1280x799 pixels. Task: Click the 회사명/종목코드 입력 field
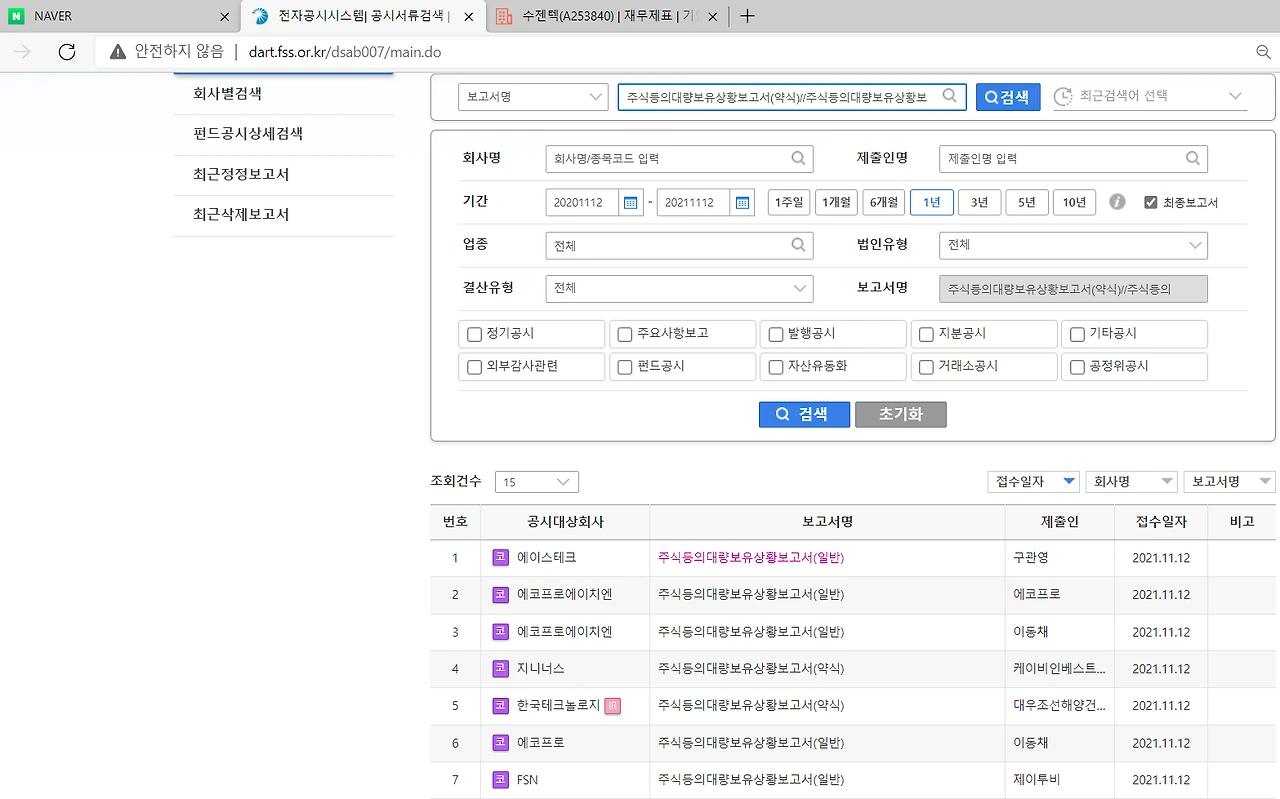point(679,158)
